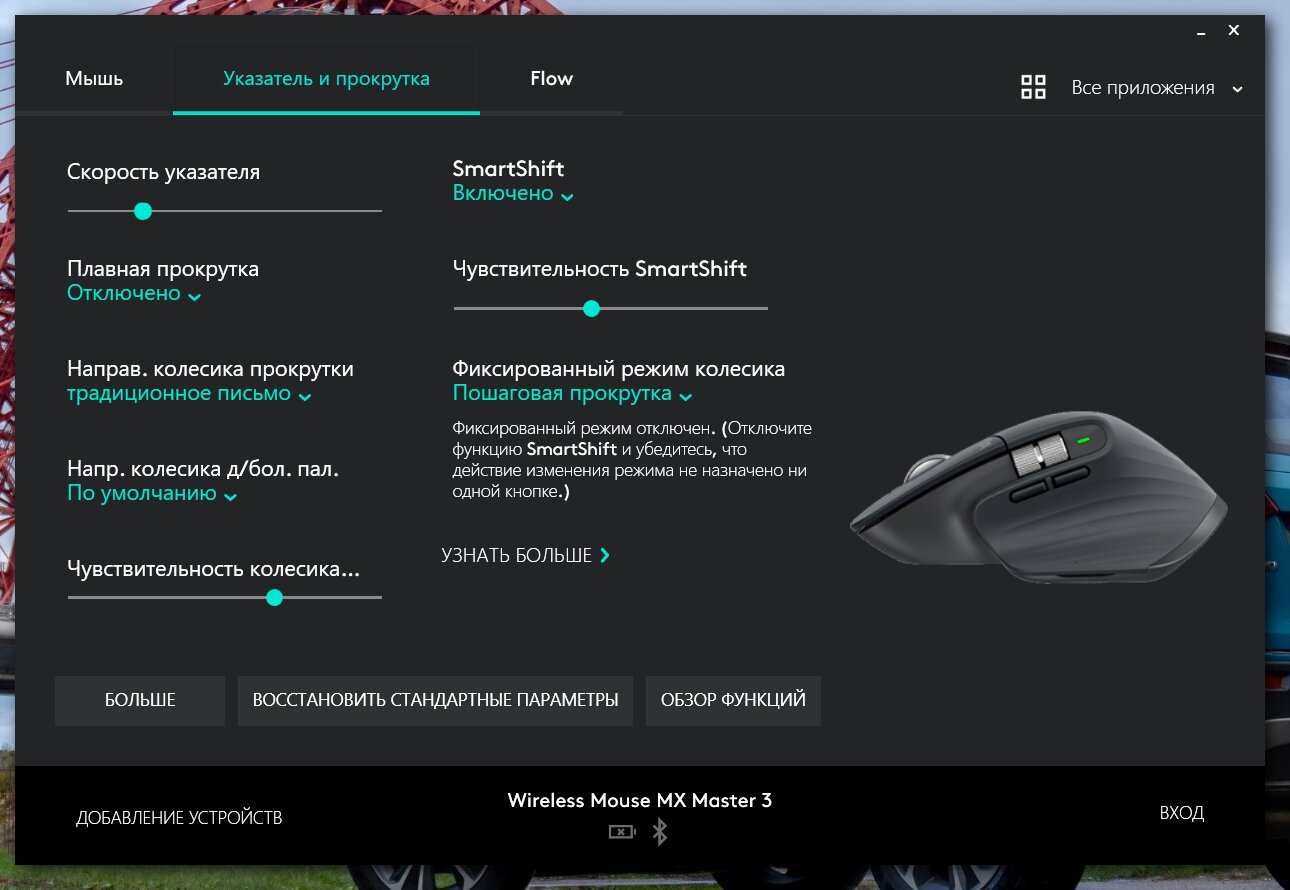Click the Чувствительность SmartShift slider handle
The height and width of the screenshot is (890, 1290).
point(591,308)
